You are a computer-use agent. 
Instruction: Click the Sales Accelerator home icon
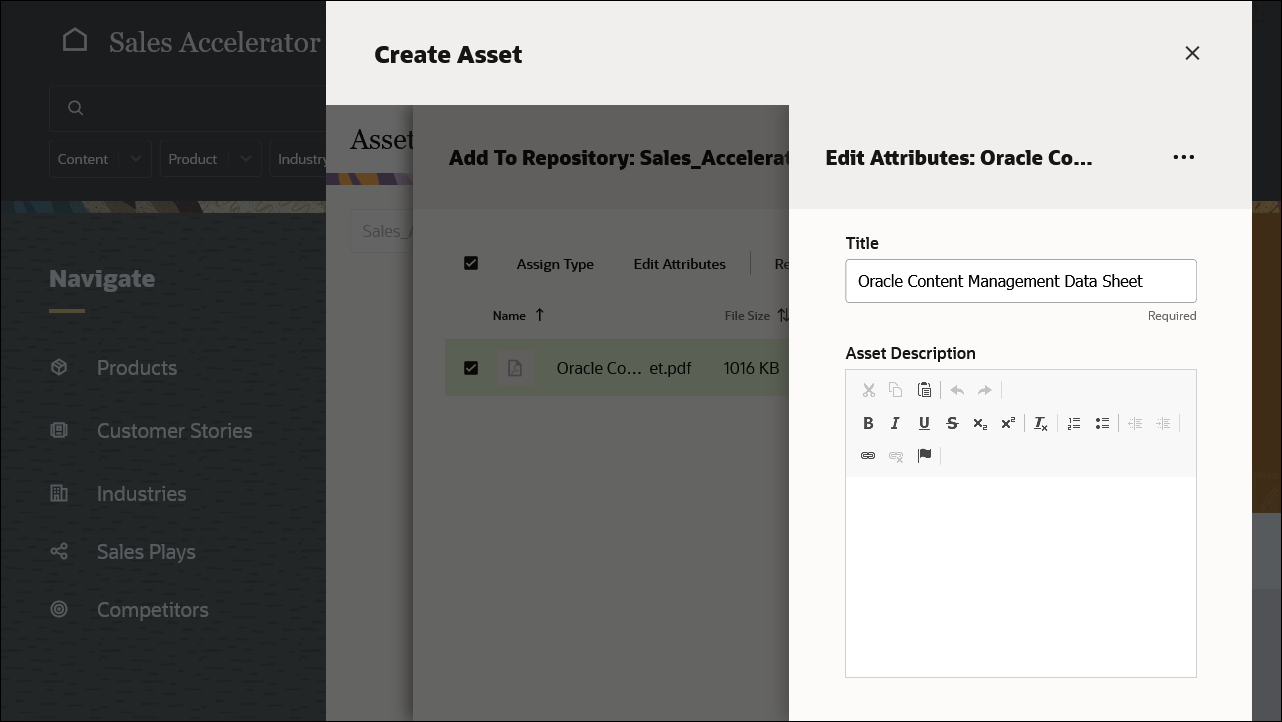(x=75, y=39)
